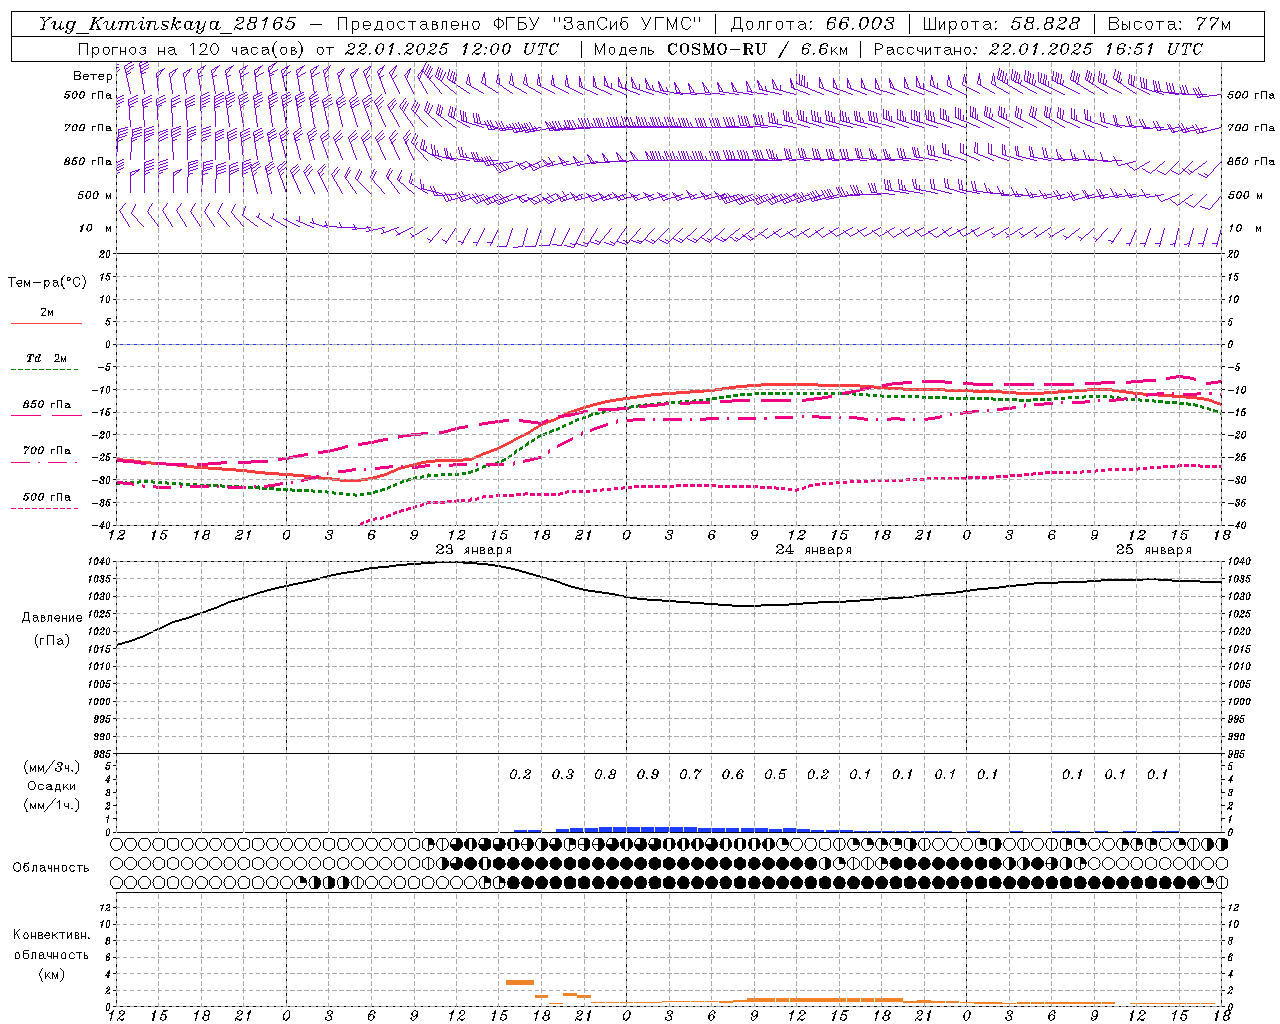
Task: Click the Конвективн. облачность panel label
Action: [x=51, y=945]
